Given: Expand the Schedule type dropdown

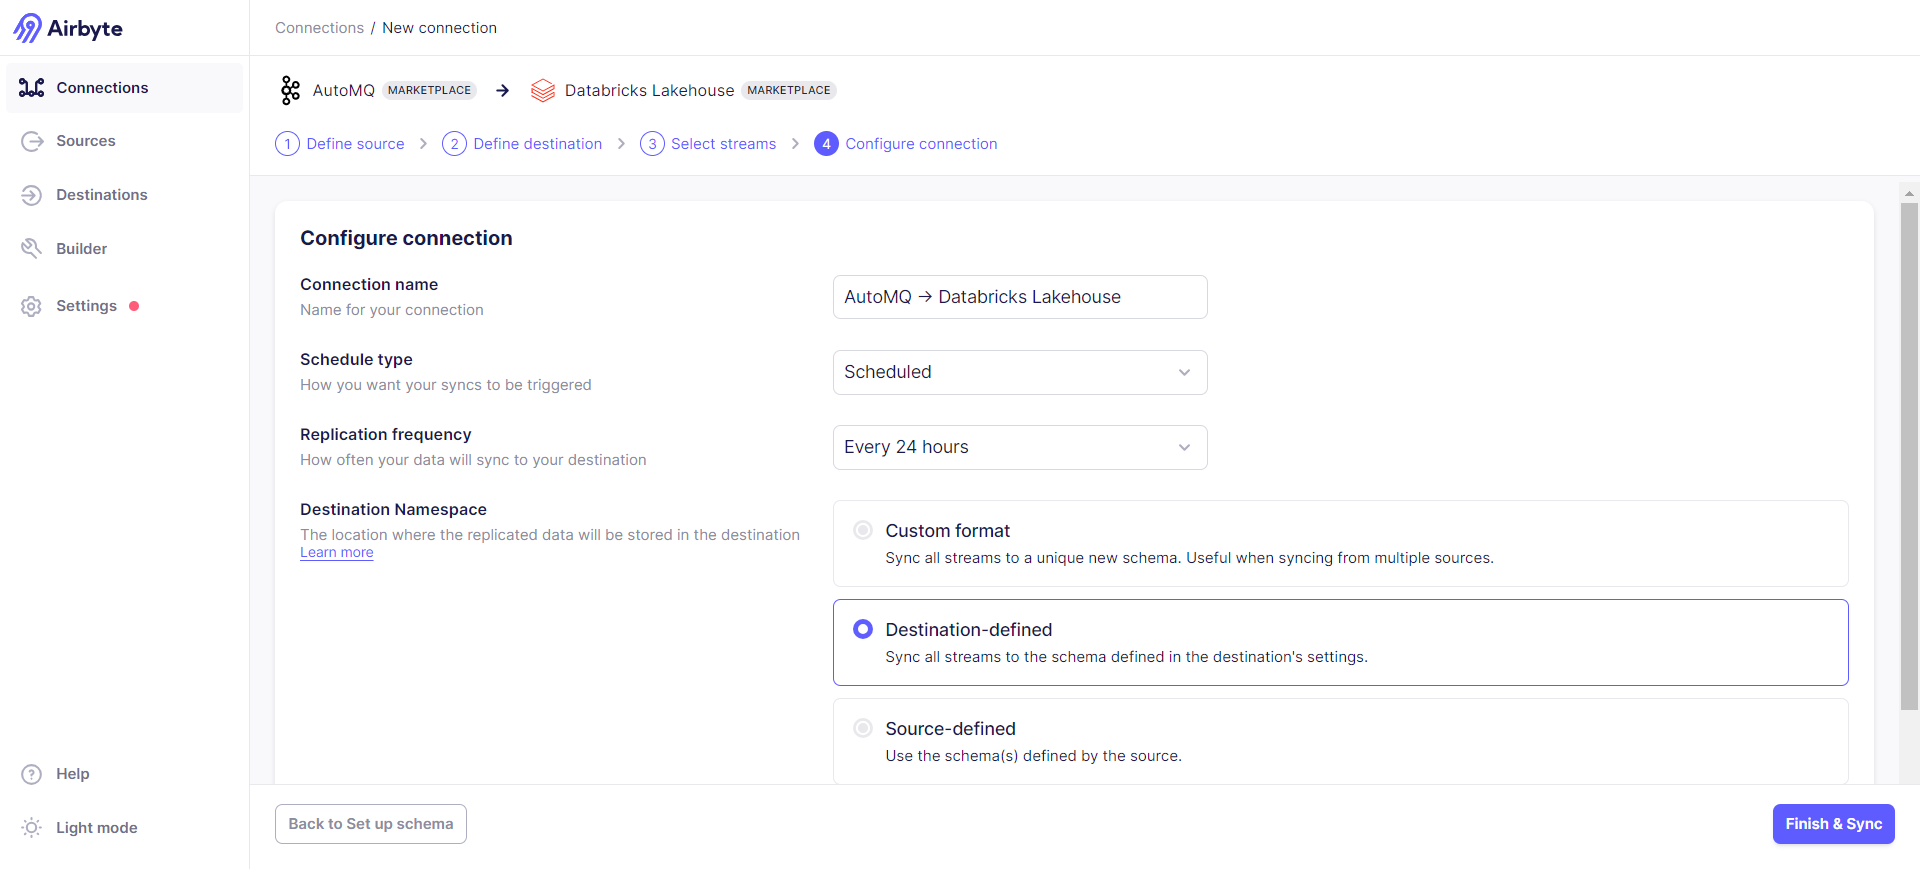Looking at the screenshot, I should [1019, 372].
